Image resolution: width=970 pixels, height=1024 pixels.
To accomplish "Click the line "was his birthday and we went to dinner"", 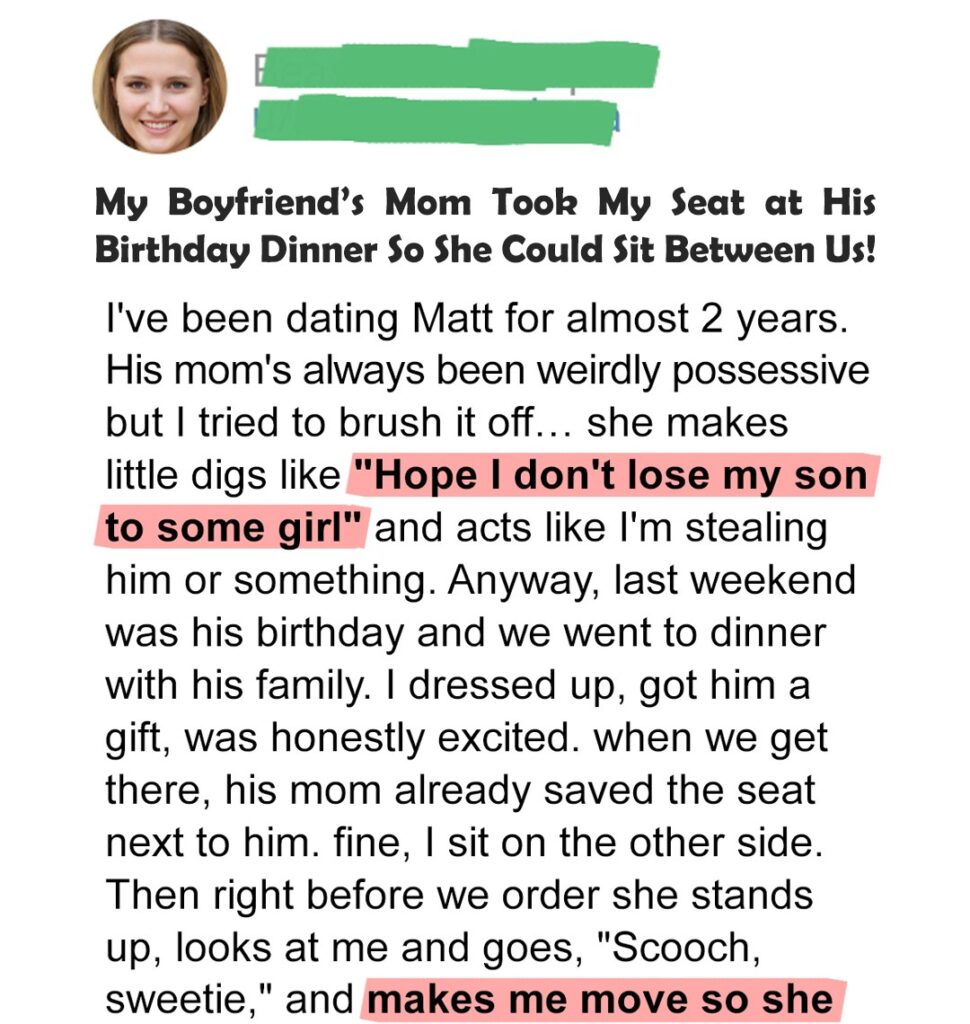I will coord(466,633).
